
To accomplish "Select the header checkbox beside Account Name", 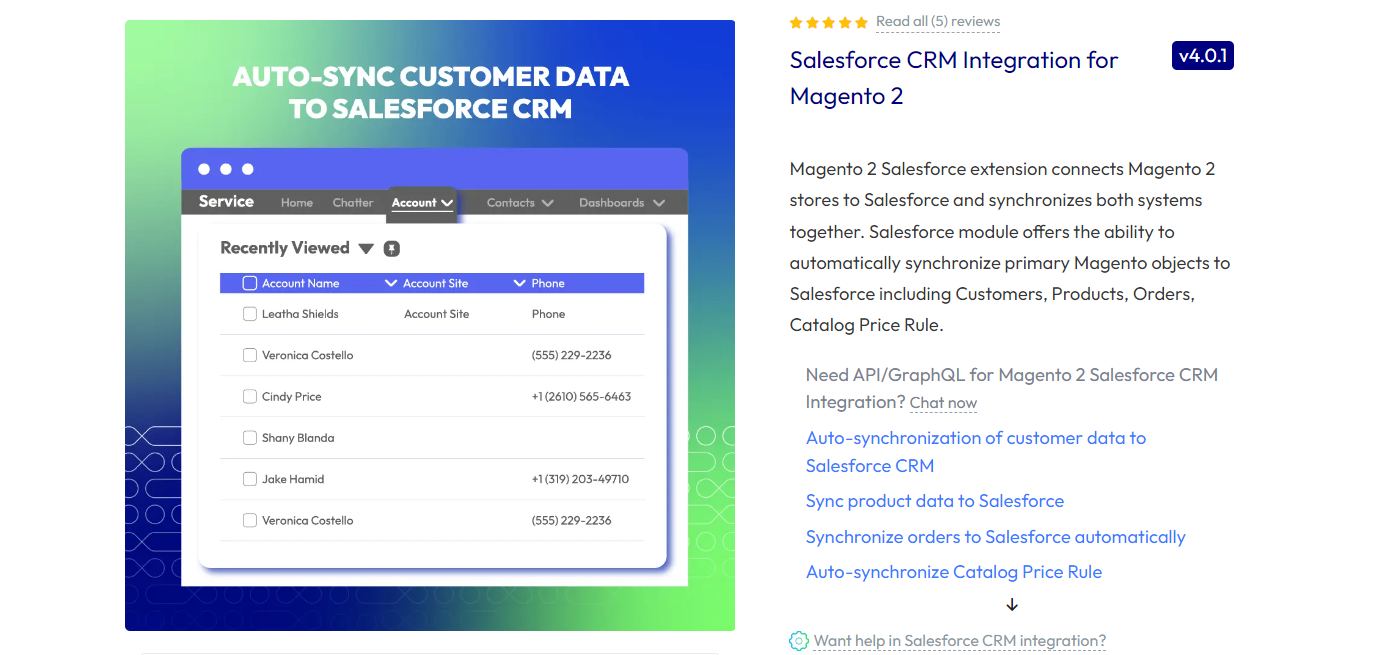I will pos(249,283).
